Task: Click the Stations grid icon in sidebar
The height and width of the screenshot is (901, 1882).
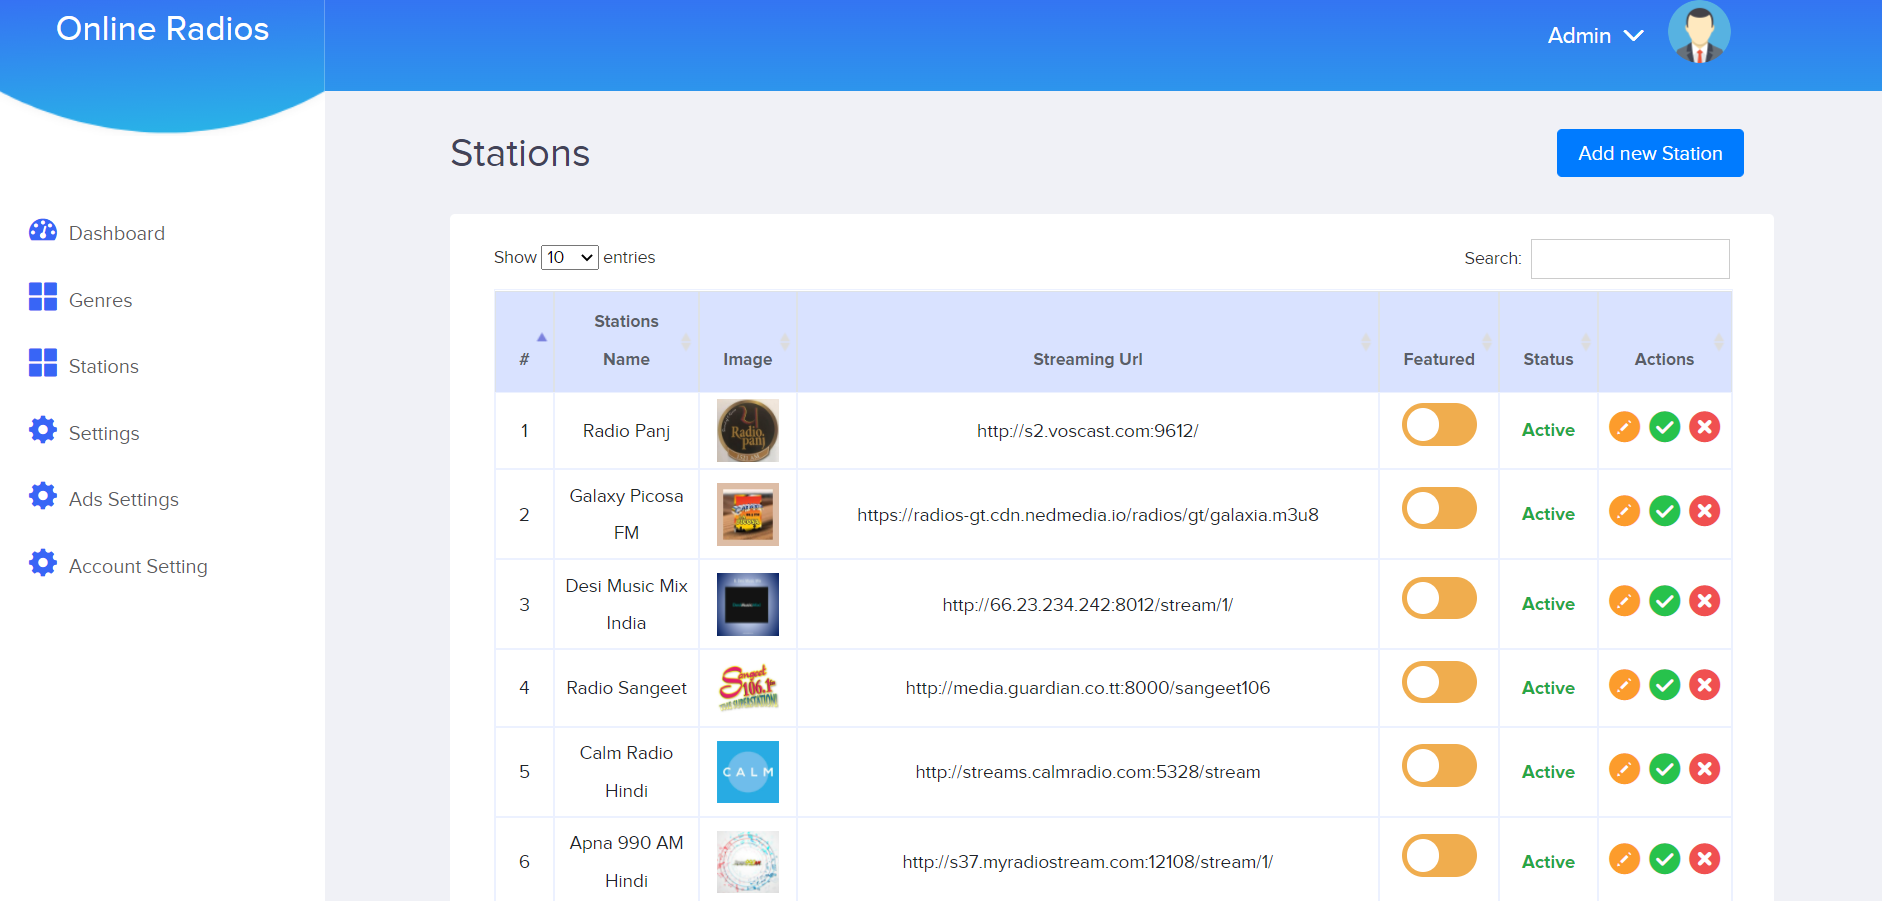Action: (43, 363)
